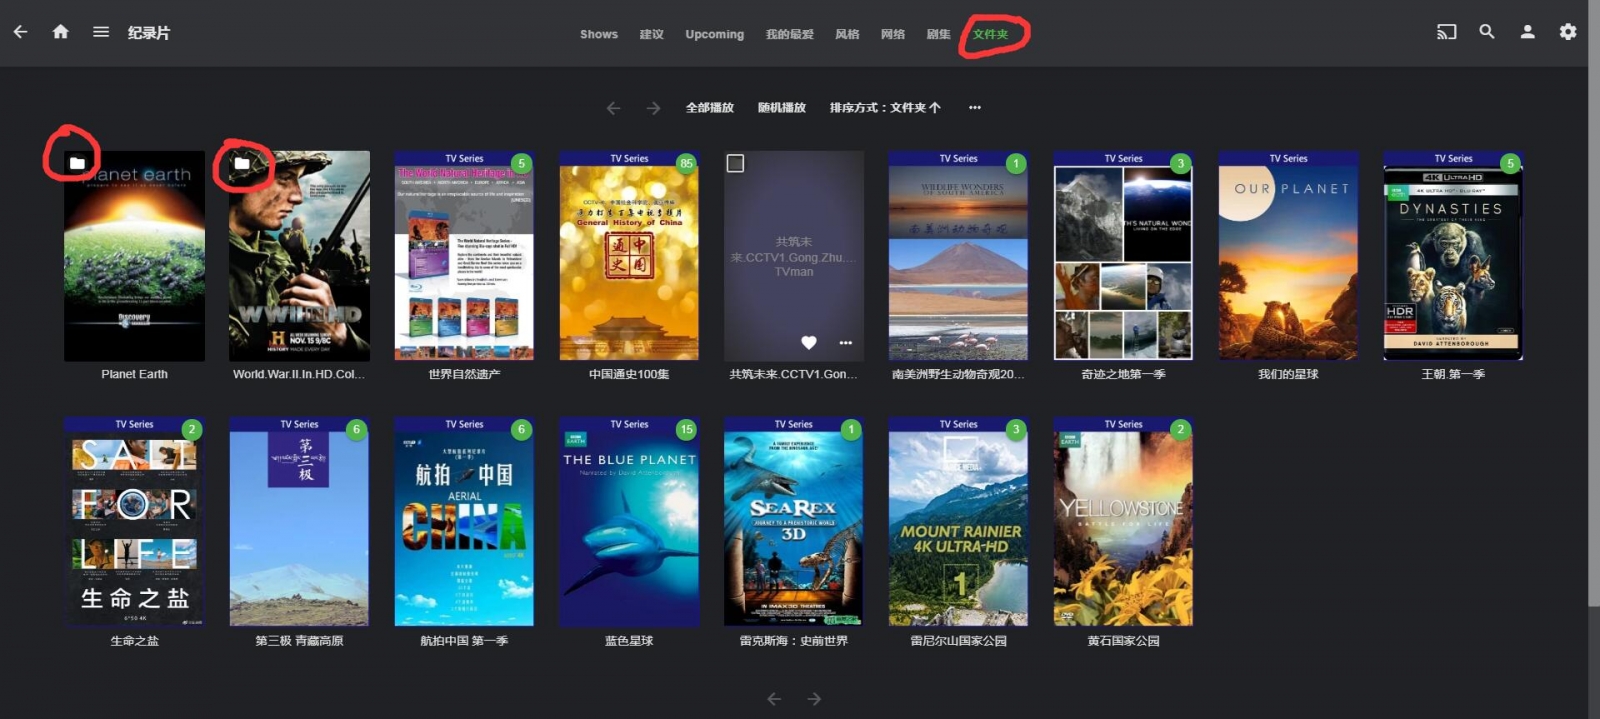Screen dimensions: 1600x719
Task: Open the 排序方式 文件夹 sort dropdown
Action: pos(885,108)
